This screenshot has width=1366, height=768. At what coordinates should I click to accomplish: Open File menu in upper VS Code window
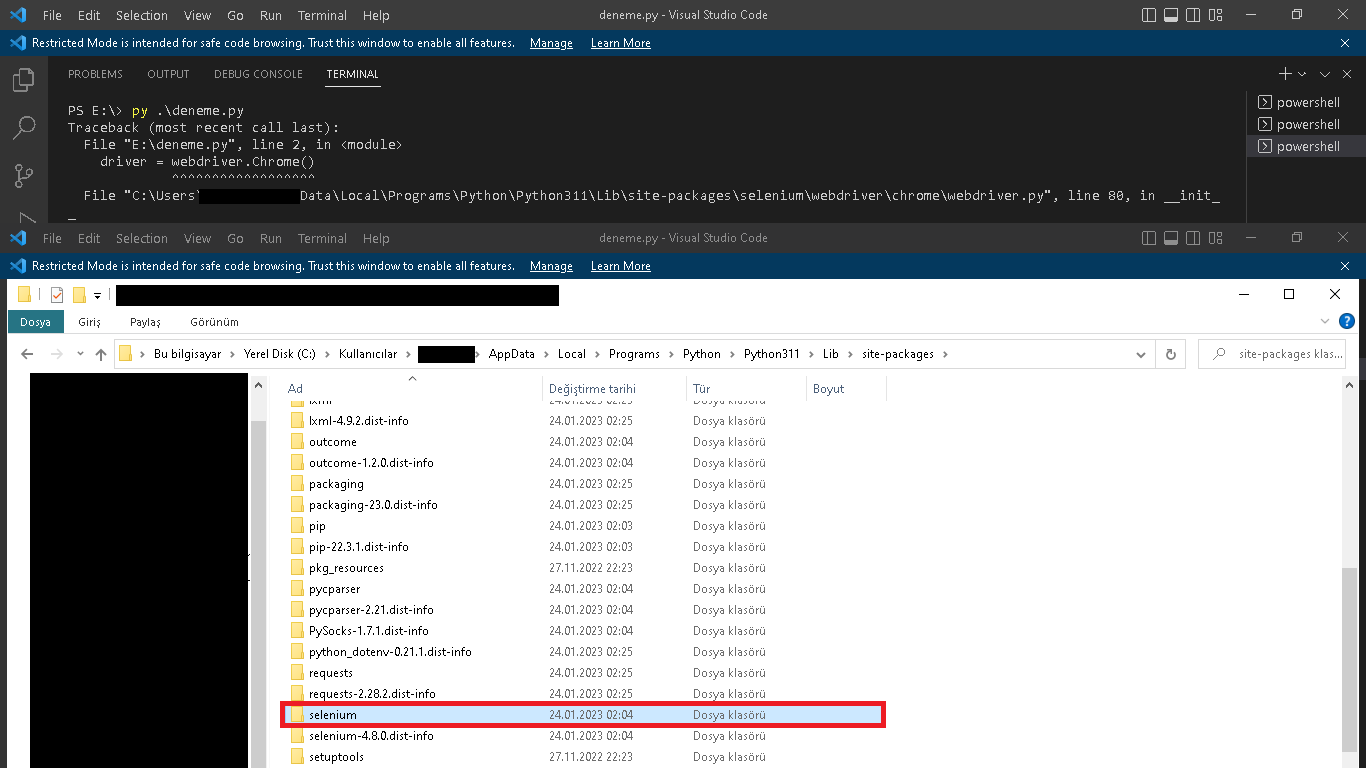tap(52, 15)
